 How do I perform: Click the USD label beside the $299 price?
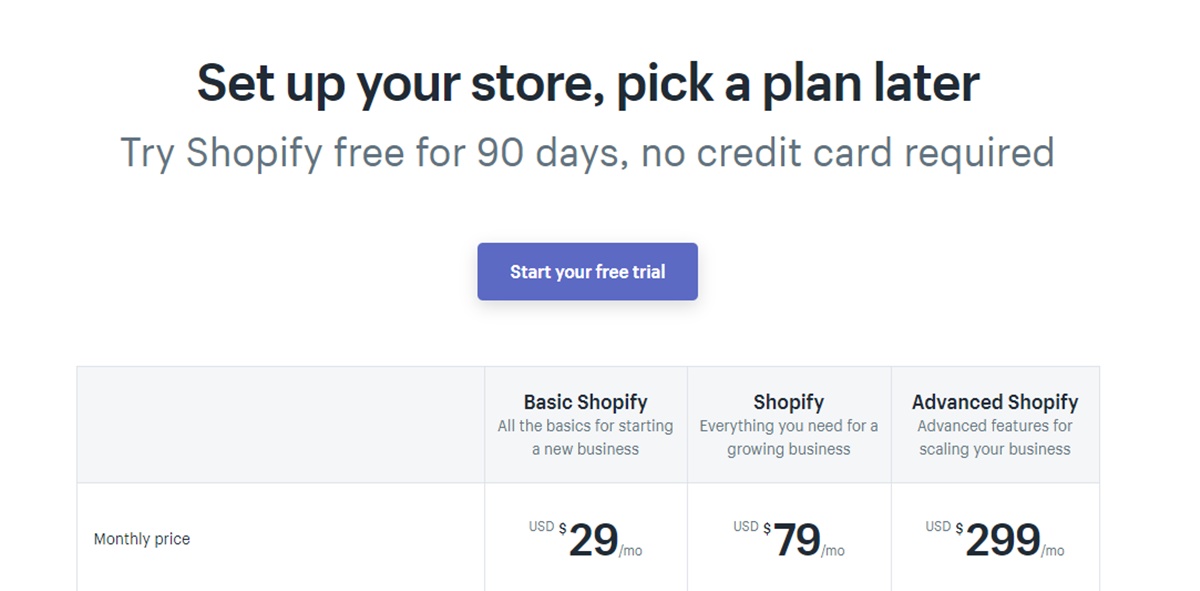pos(937,526)
